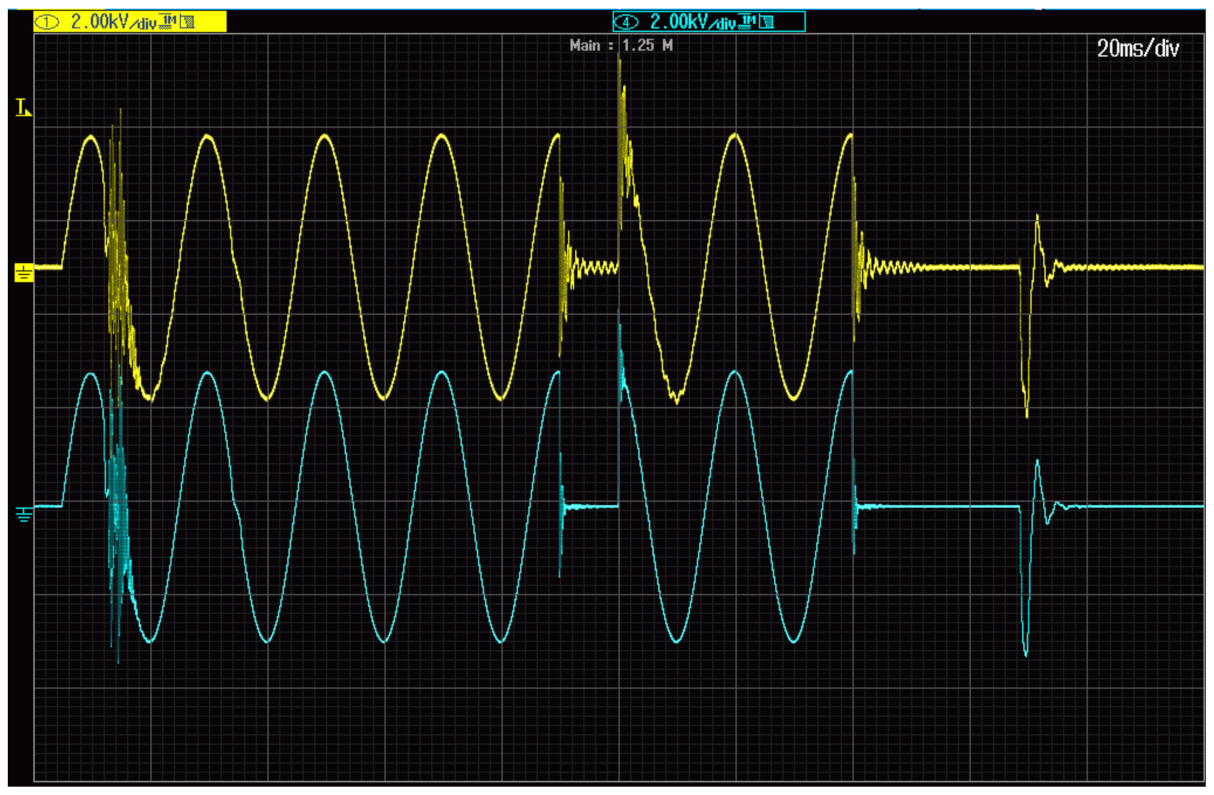Click the first positive peak of yellow waveform
Viewport: 1214px width, 795px height.
coord(90,136)
